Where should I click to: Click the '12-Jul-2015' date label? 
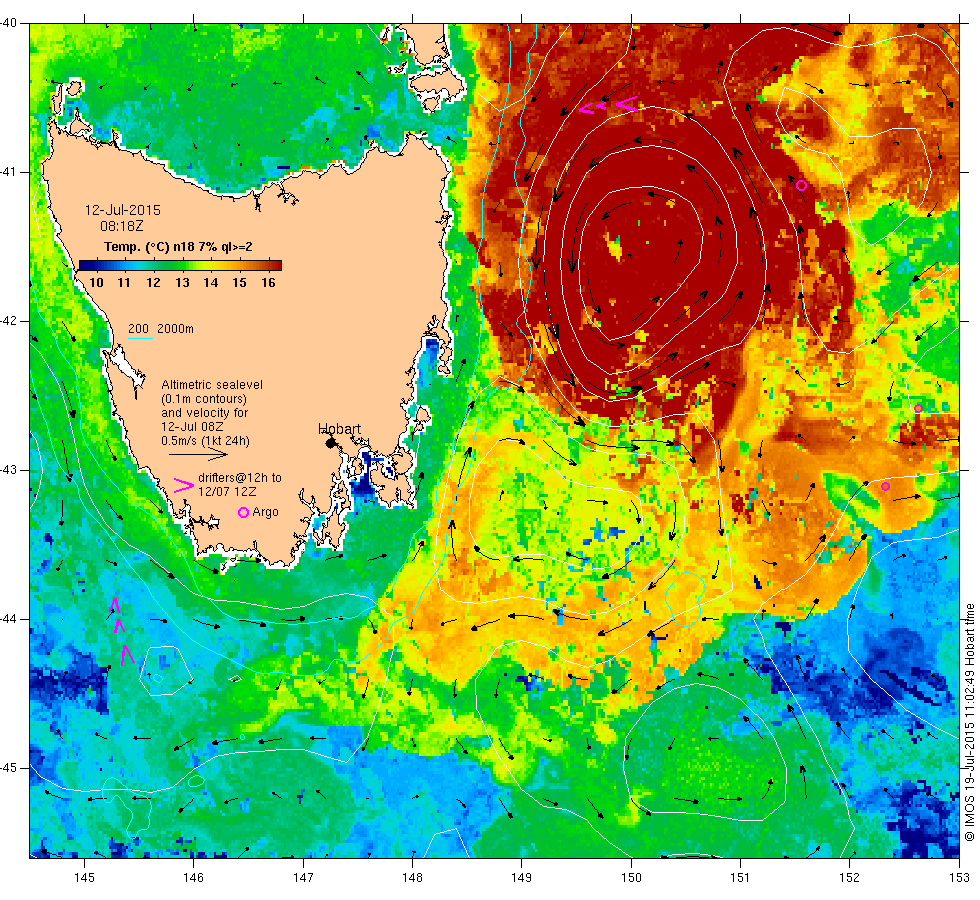[122, 210]
